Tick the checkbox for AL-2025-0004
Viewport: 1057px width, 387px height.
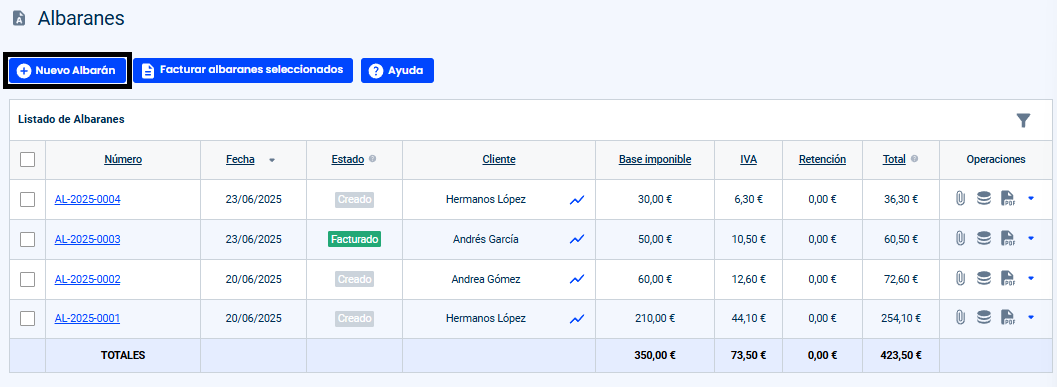28,200
